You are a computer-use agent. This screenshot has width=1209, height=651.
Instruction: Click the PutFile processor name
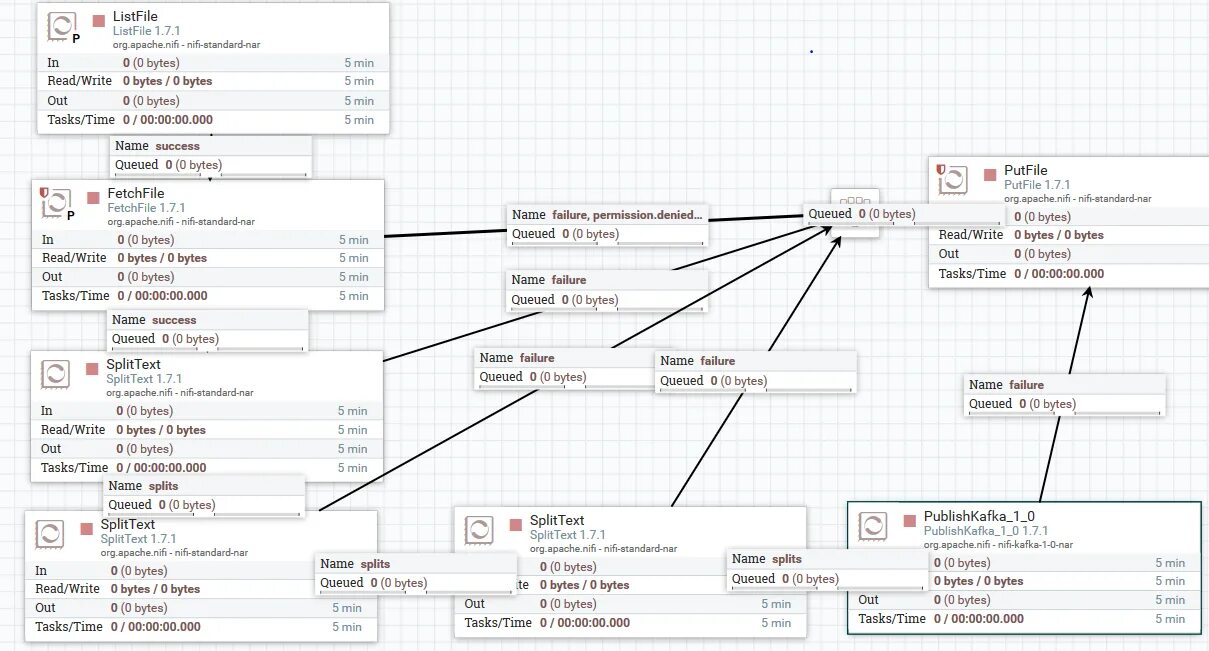pos(1026,170)
